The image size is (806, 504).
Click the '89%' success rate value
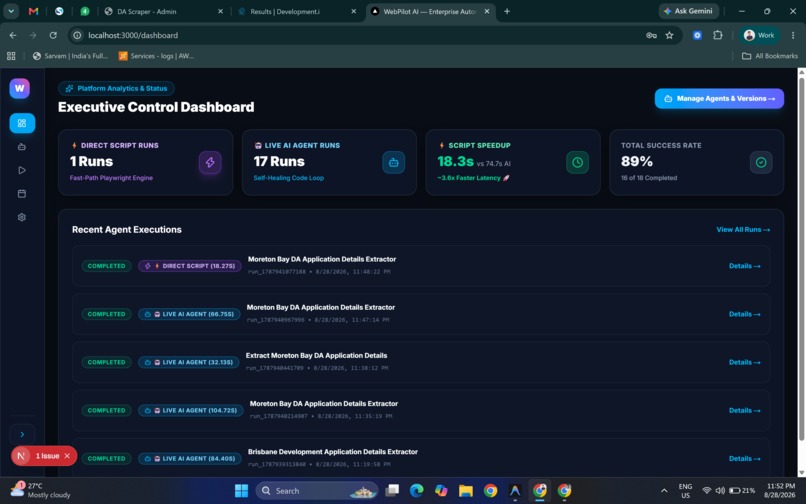[637, 161]
